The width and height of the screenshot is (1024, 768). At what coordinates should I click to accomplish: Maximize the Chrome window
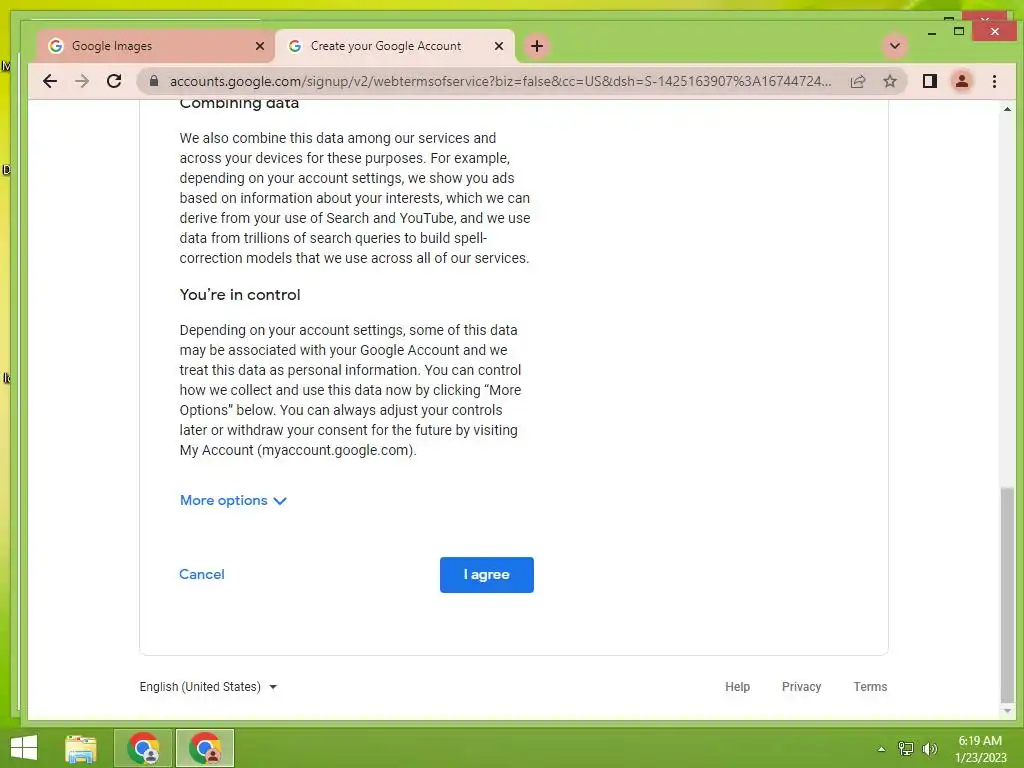coord(959,31)
